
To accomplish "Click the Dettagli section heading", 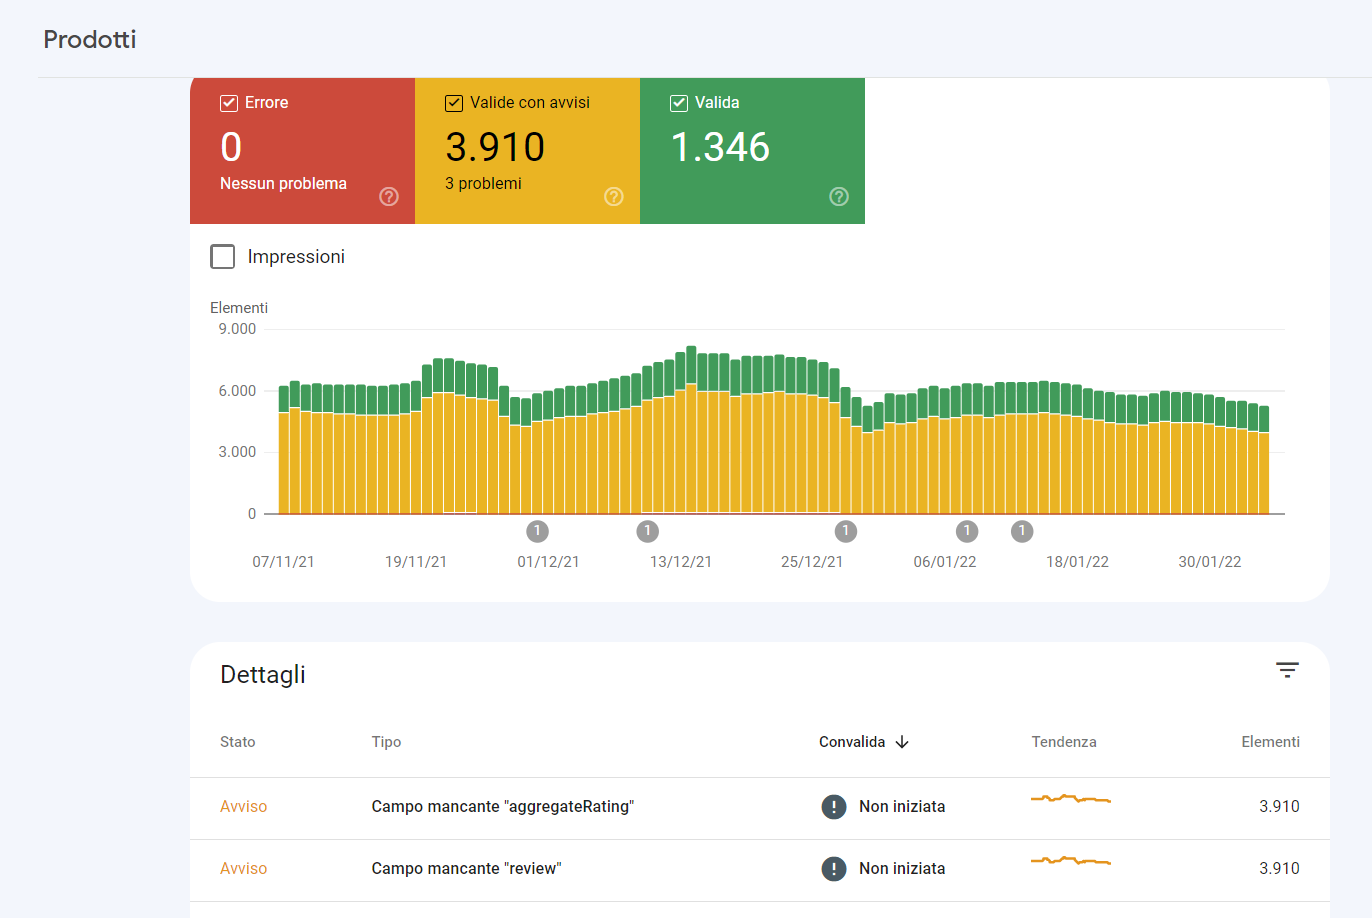I will coord(263,675).
